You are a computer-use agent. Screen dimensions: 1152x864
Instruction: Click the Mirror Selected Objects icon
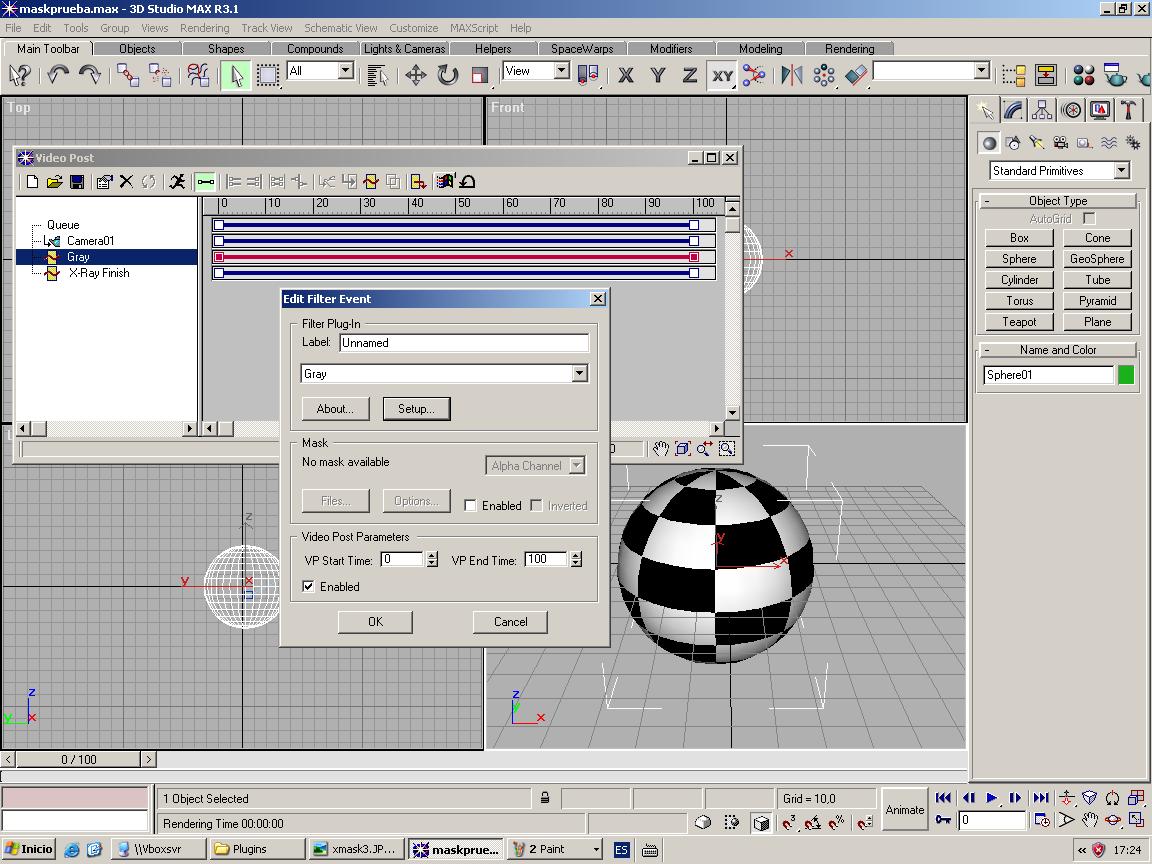(792, 75)
